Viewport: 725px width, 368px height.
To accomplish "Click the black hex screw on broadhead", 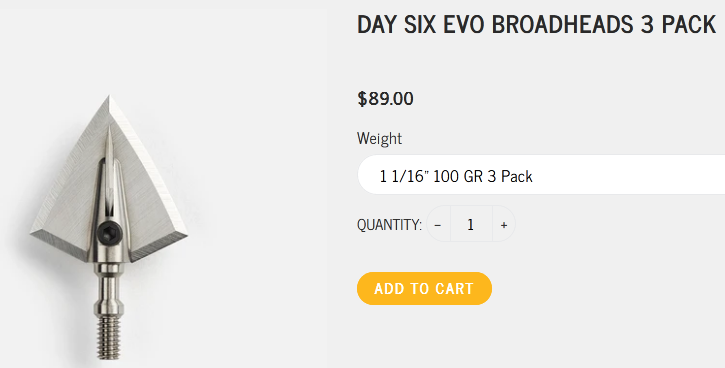I will (x=109, y=231).
